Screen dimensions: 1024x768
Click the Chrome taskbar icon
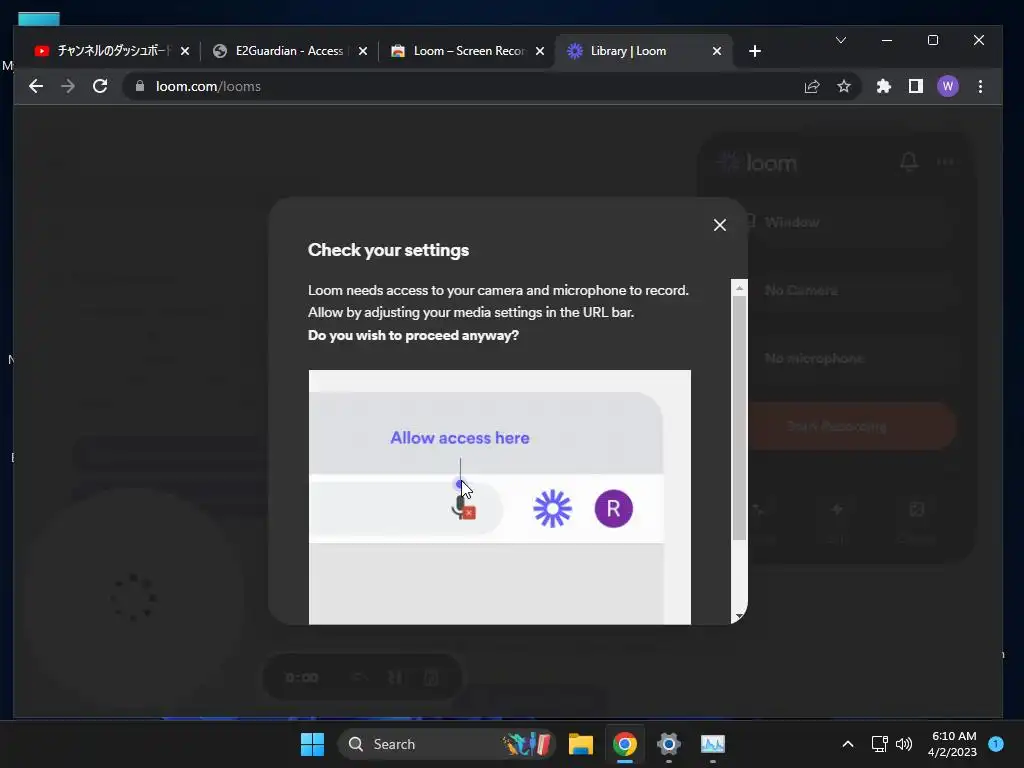coord(625,744)
